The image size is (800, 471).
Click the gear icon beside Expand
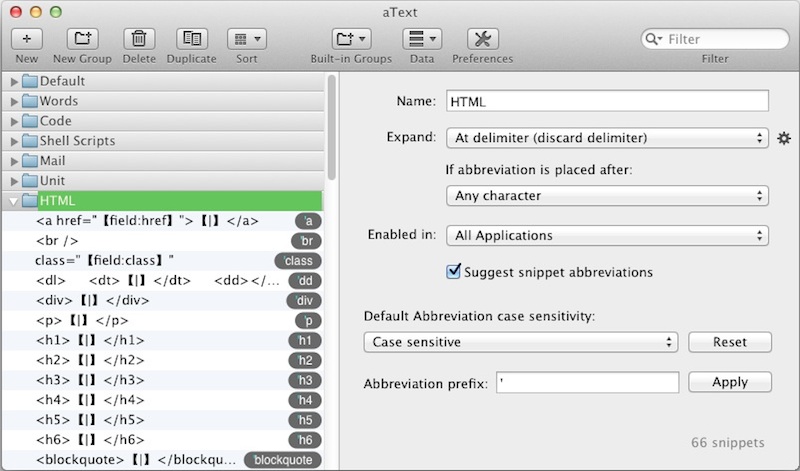coord(784,137)
